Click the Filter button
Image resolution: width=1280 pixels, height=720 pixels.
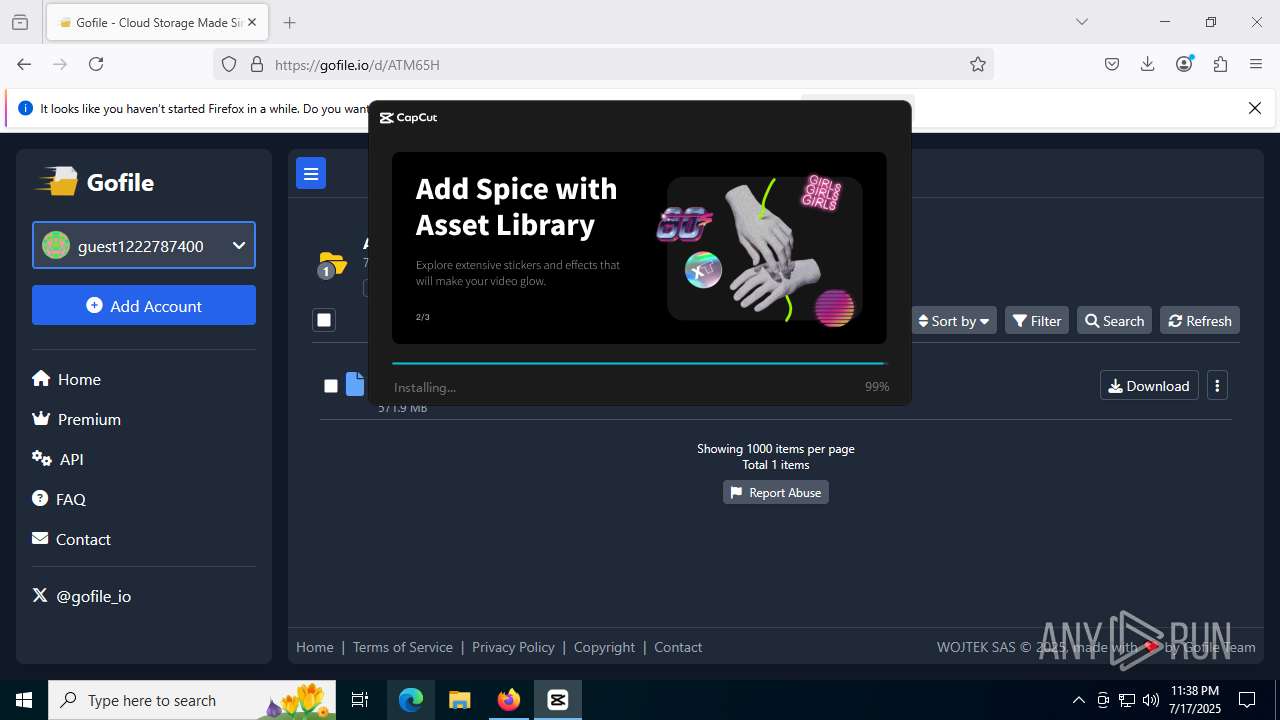click(1037, 320)
